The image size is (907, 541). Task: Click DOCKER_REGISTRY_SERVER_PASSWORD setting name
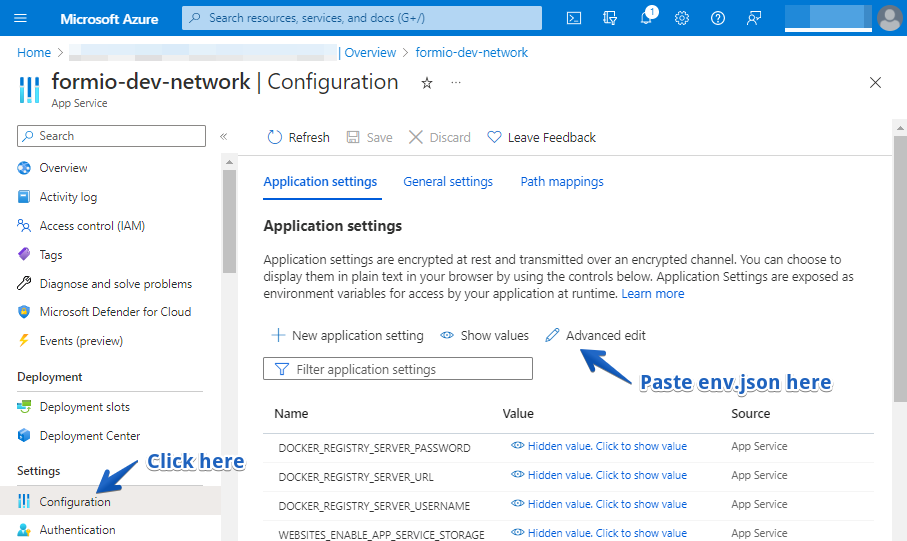[374, 448]
